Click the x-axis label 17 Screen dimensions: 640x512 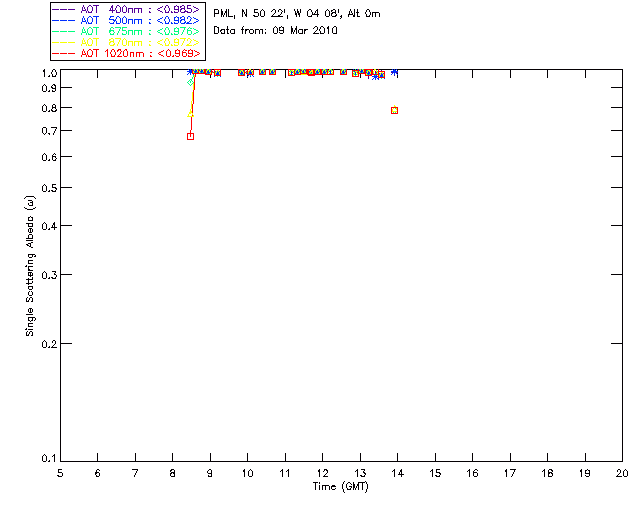point(510,473)
